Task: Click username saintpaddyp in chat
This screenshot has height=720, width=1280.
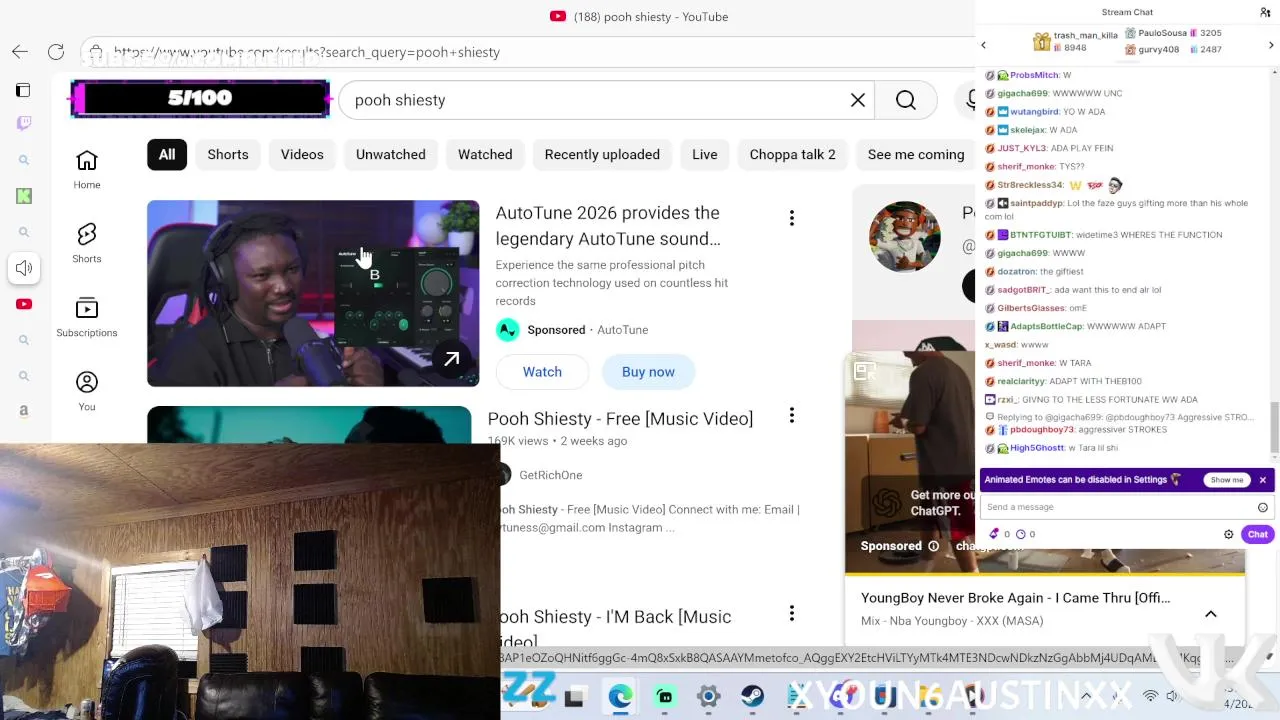Action: (x=1036, y=203)
